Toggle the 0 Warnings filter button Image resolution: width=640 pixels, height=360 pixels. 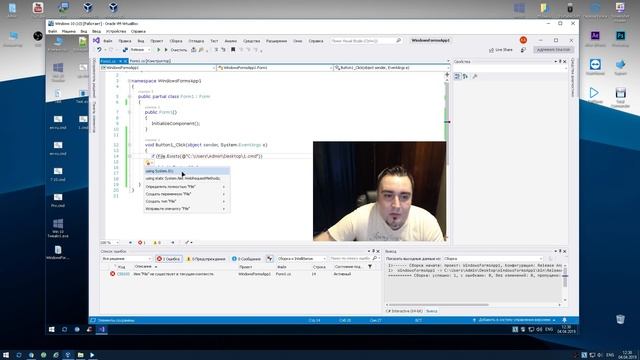point(206,259)
